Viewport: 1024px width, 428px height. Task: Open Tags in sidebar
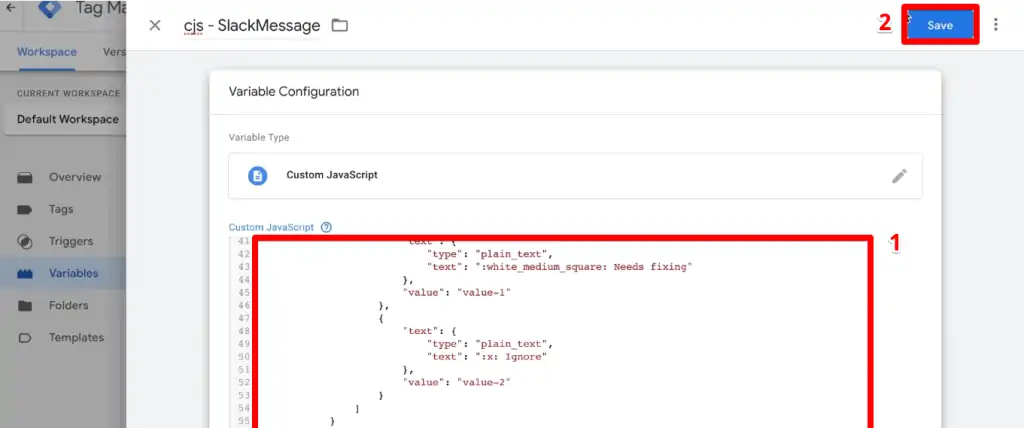point(63,209)
